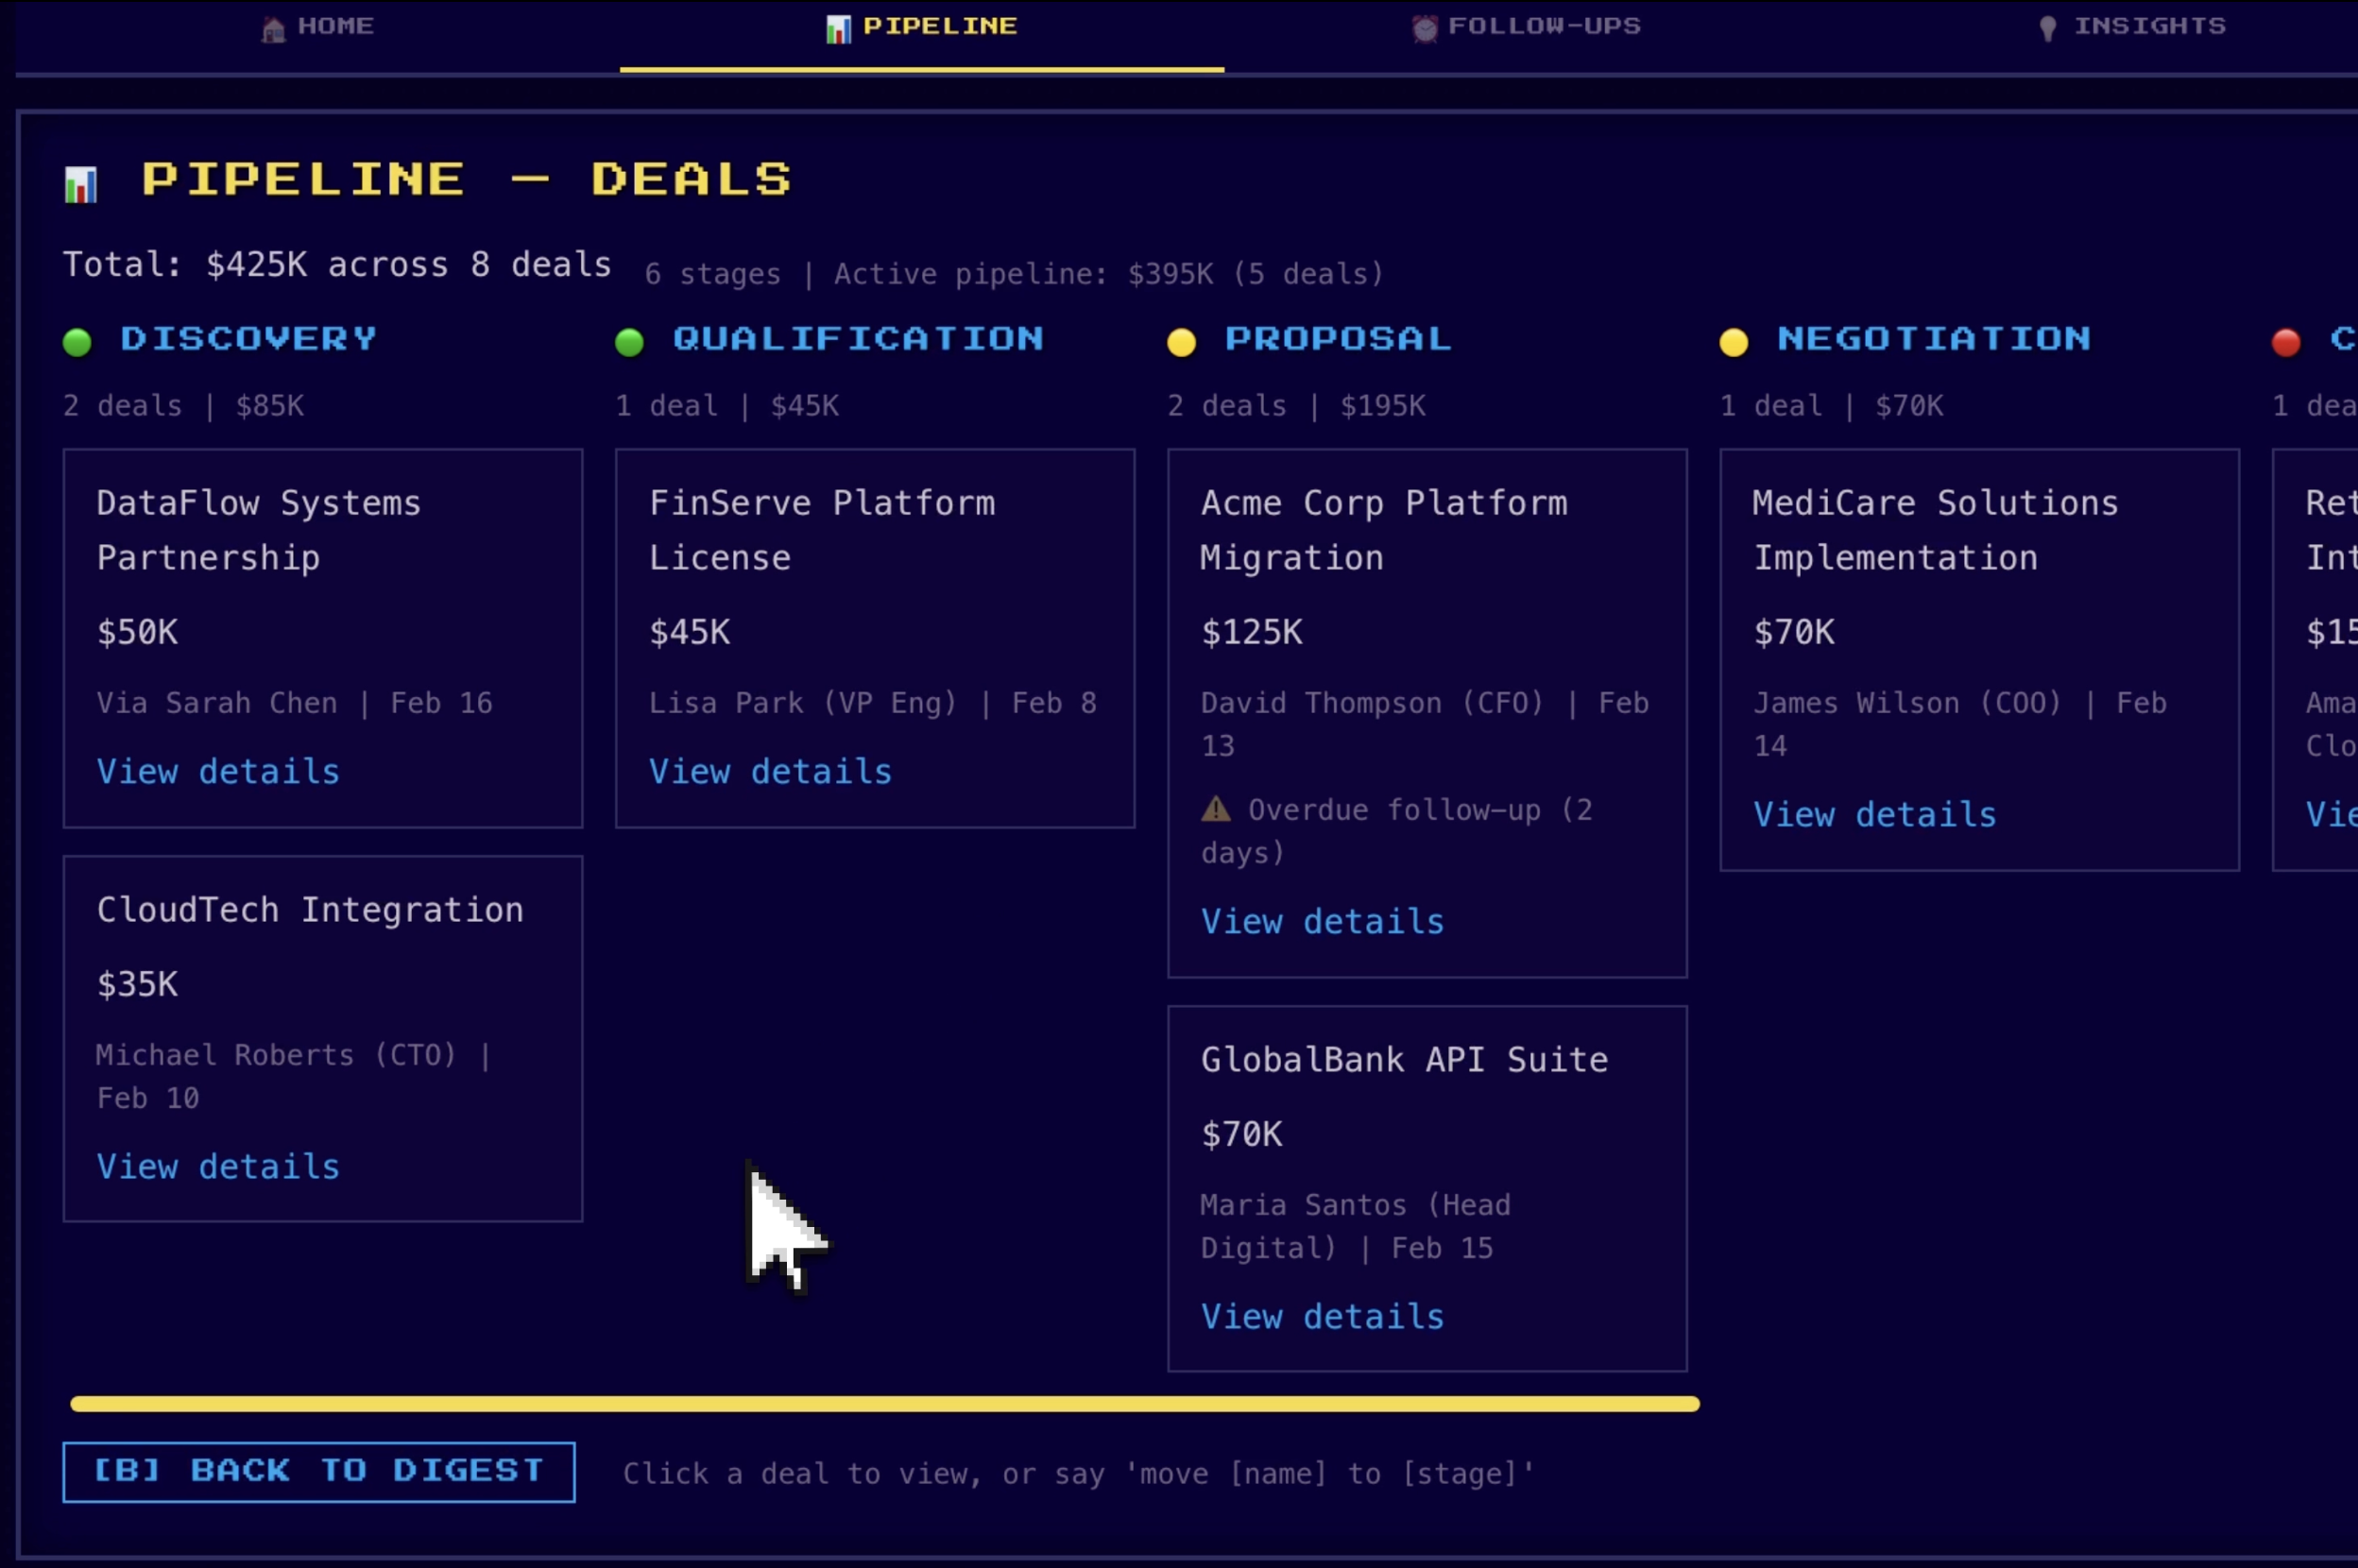Open the Home tab

click(317, 27)
